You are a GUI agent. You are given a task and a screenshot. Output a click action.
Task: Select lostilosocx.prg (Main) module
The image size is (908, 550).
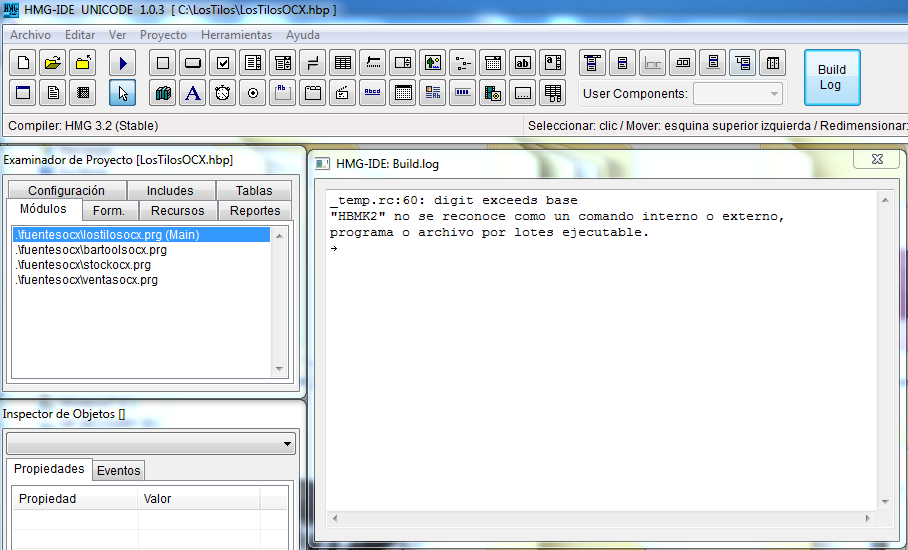(141, 234)
